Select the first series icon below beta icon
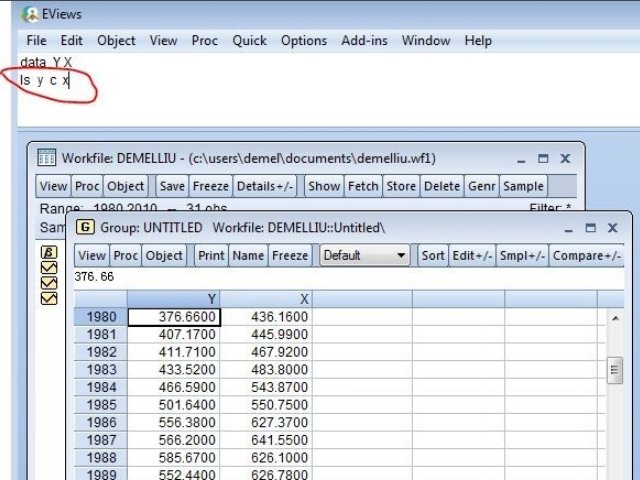This screenshot has width=640, height=480. click(x=49, y=268)
